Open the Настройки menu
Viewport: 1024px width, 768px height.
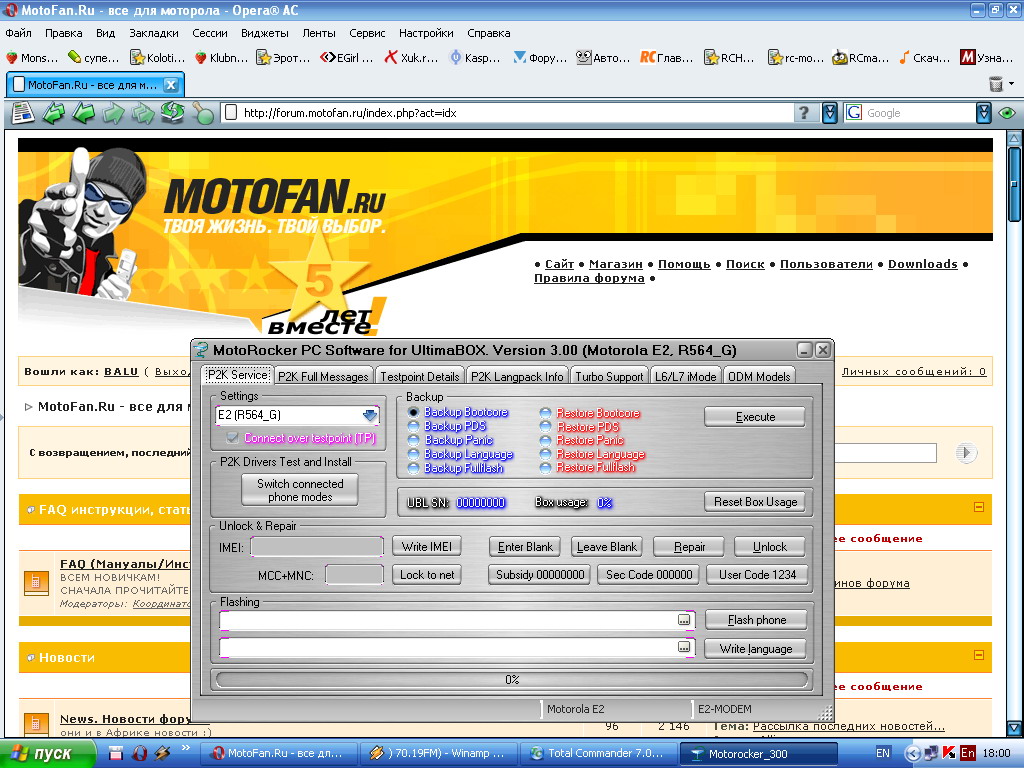point(426,33)
